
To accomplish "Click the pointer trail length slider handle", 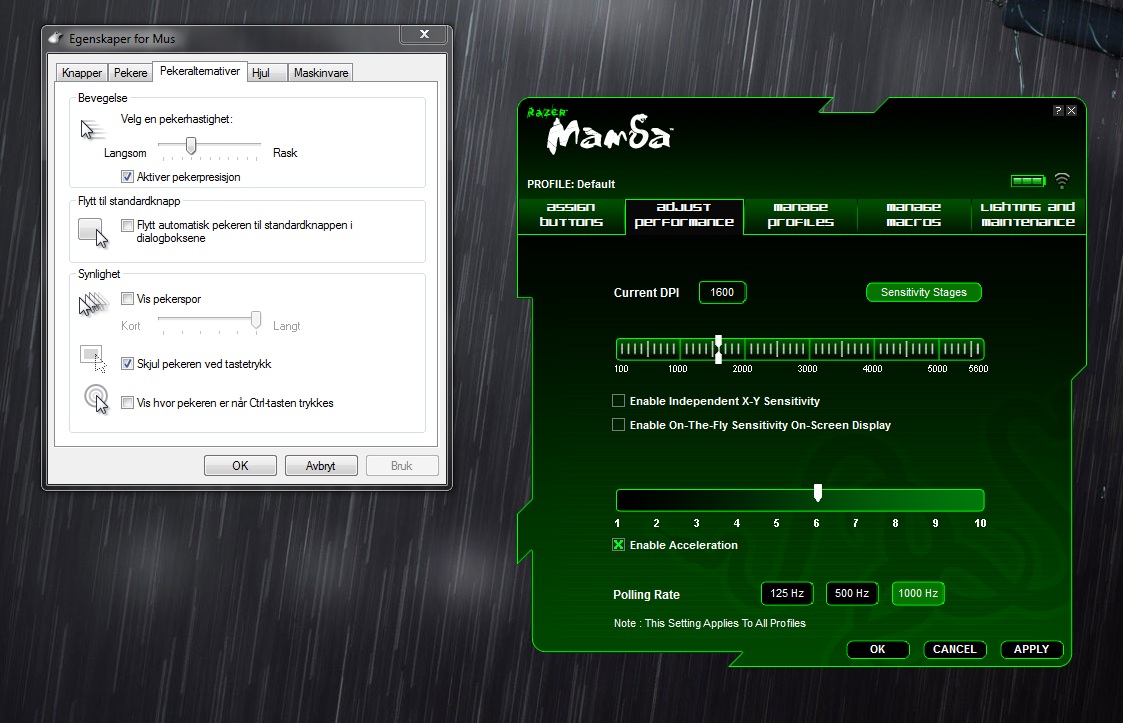I will [x=256, y=320].
